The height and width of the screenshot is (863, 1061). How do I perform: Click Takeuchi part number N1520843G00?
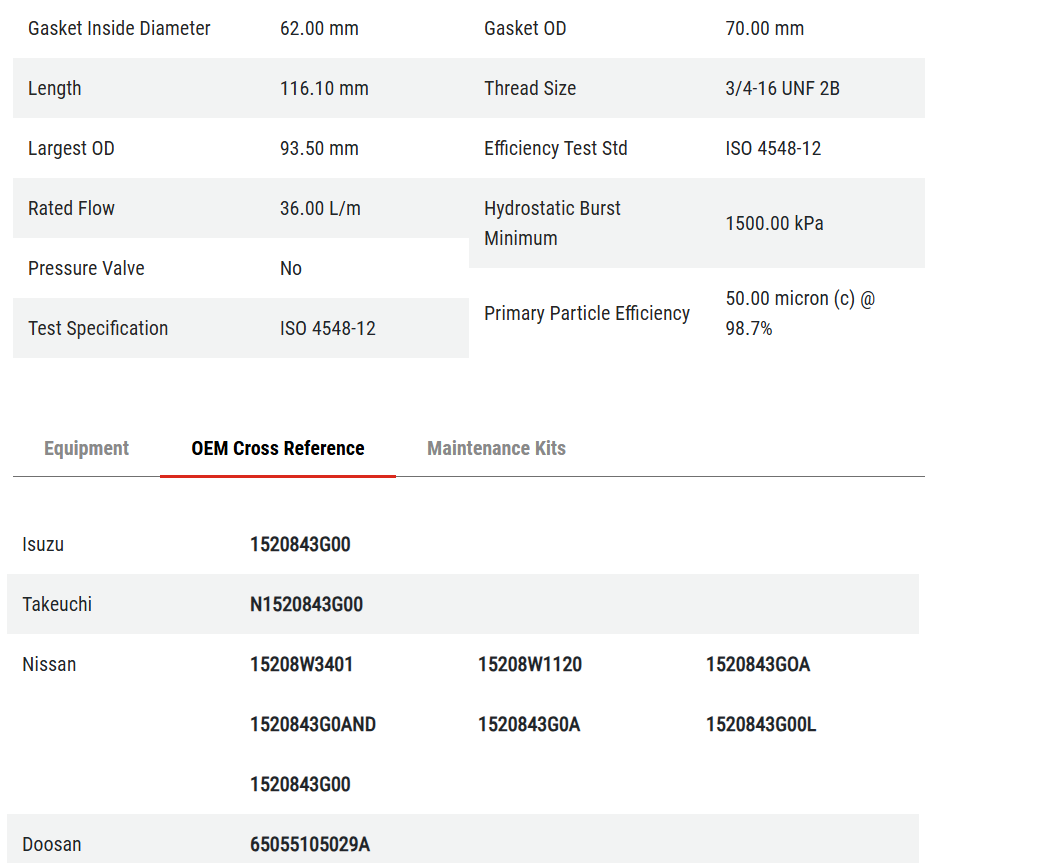307,604
